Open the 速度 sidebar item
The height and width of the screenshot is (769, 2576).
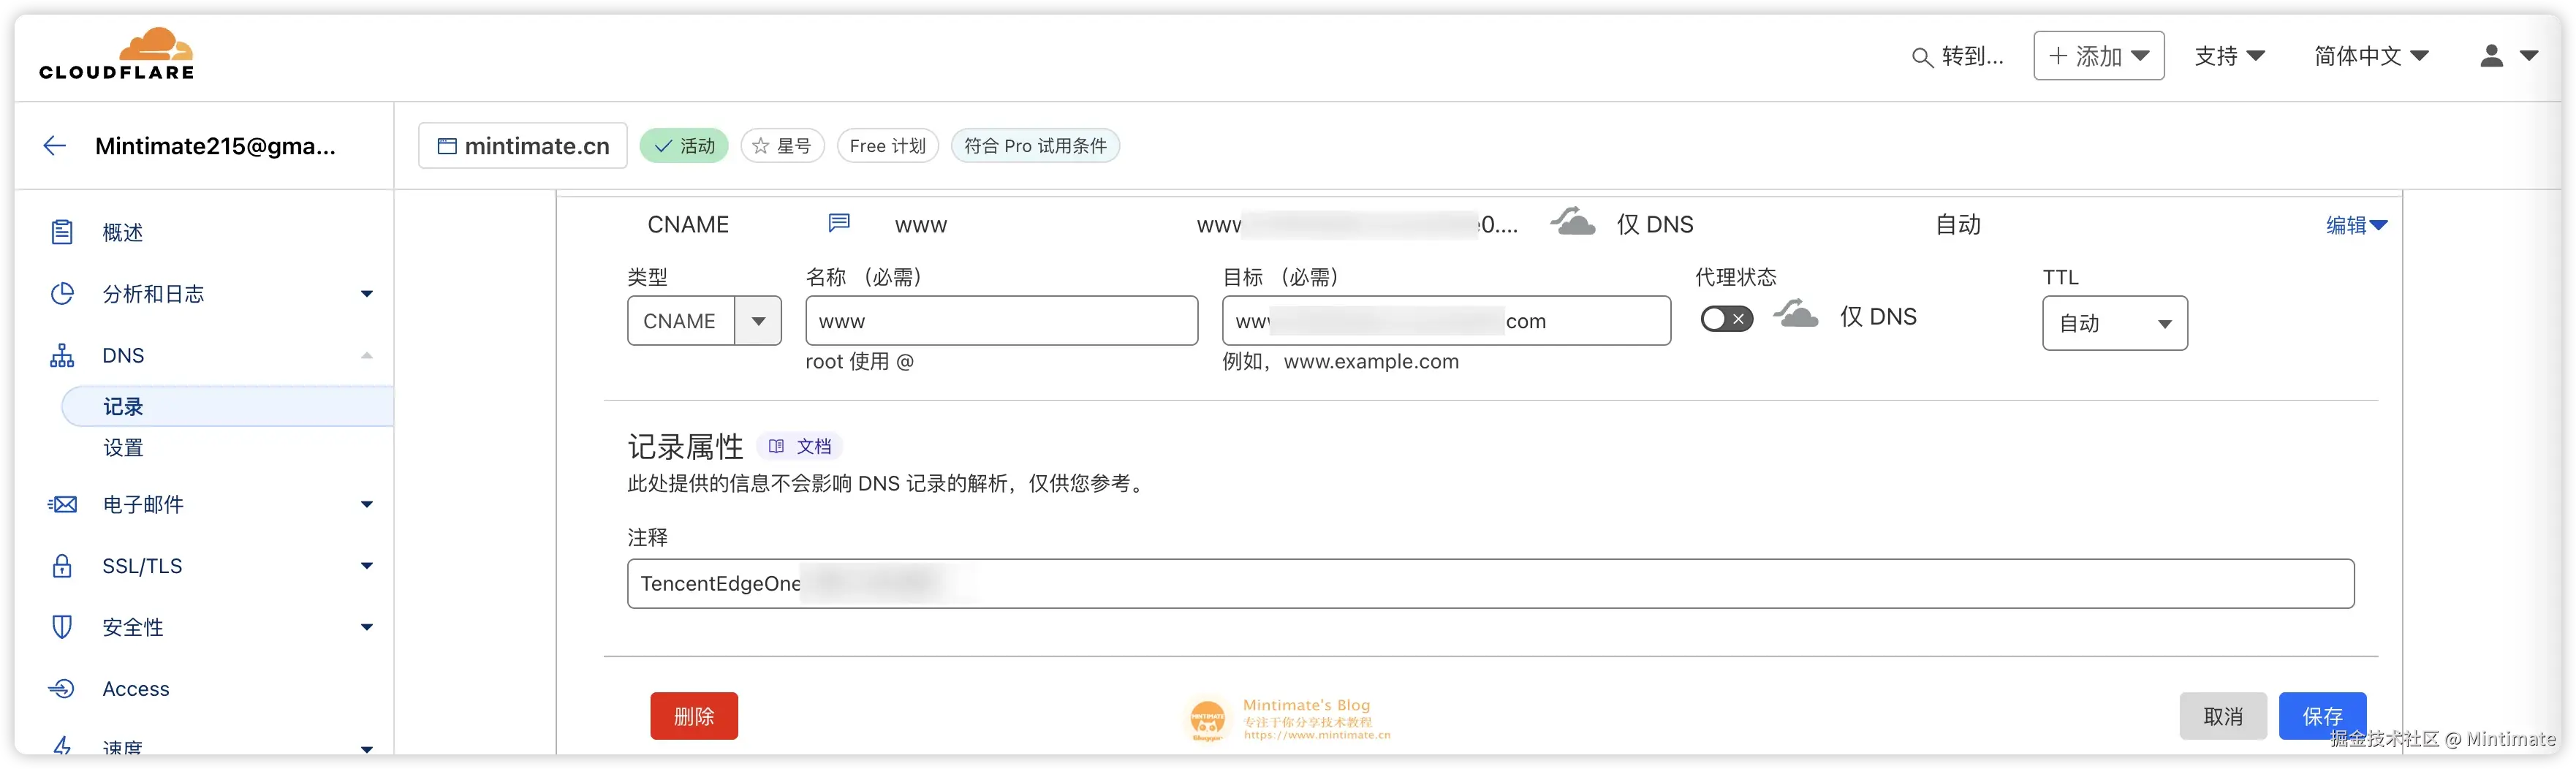tap(122, 747)
